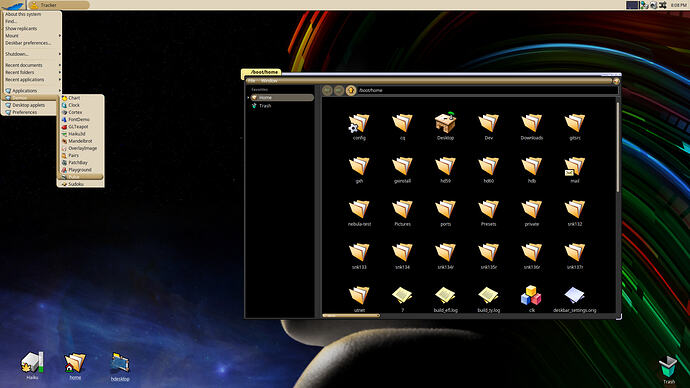Open the hd59 folder
Screen dimensions: 690x388
click(x=445, y=167)
